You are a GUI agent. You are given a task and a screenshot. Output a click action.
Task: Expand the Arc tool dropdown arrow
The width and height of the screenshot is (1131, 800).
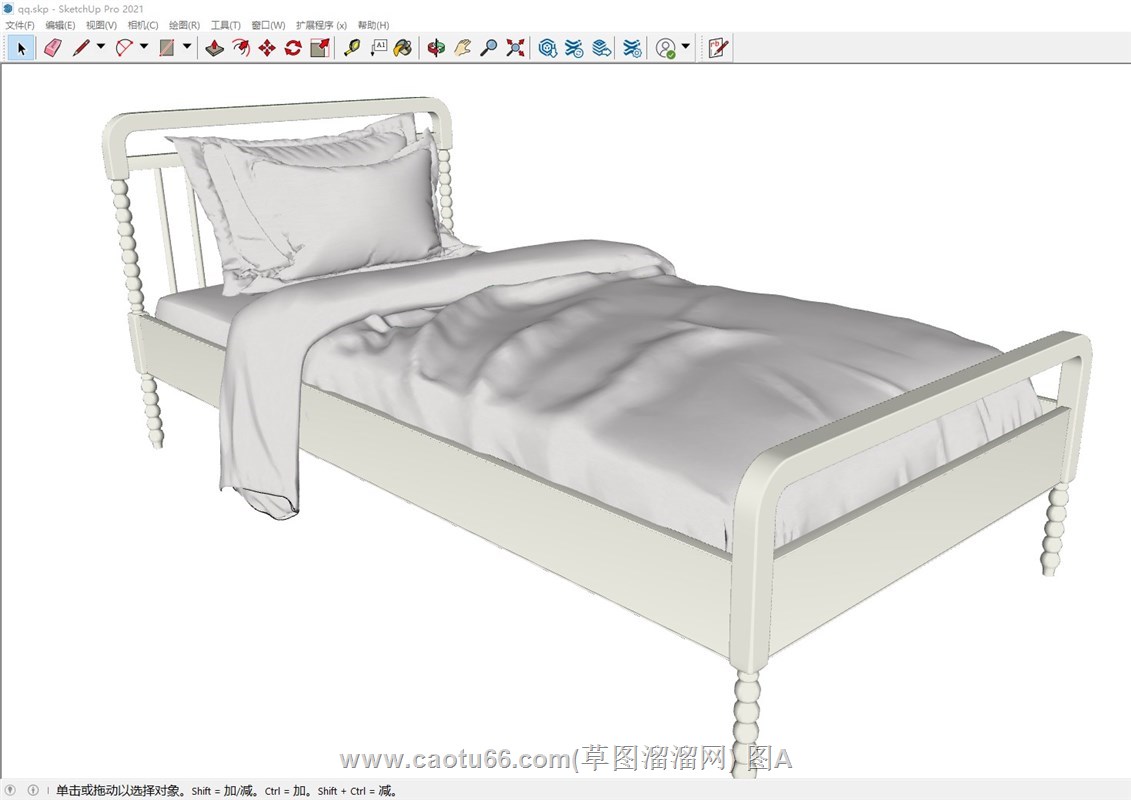[x=144, y=46]
